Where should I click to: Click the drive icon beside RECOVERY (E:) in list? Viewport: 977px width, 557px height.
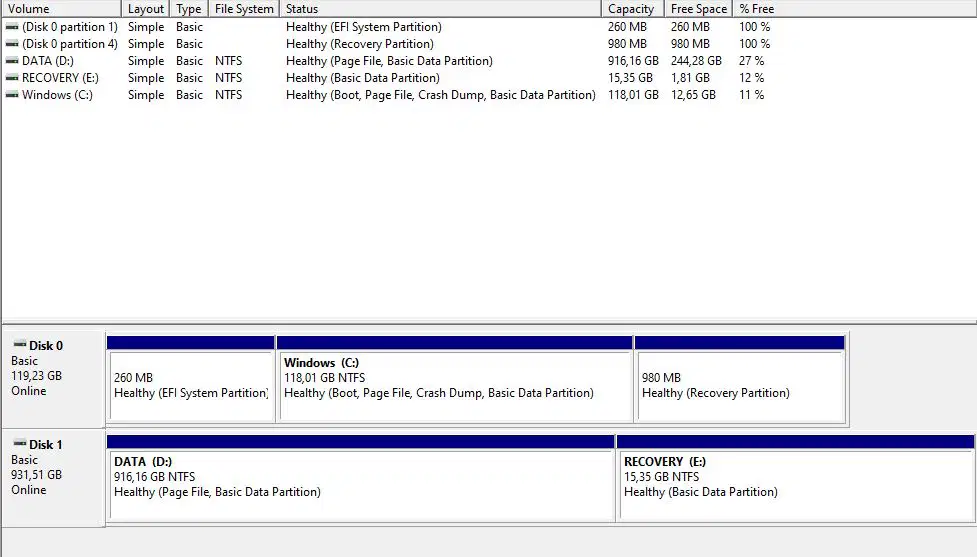12,77
